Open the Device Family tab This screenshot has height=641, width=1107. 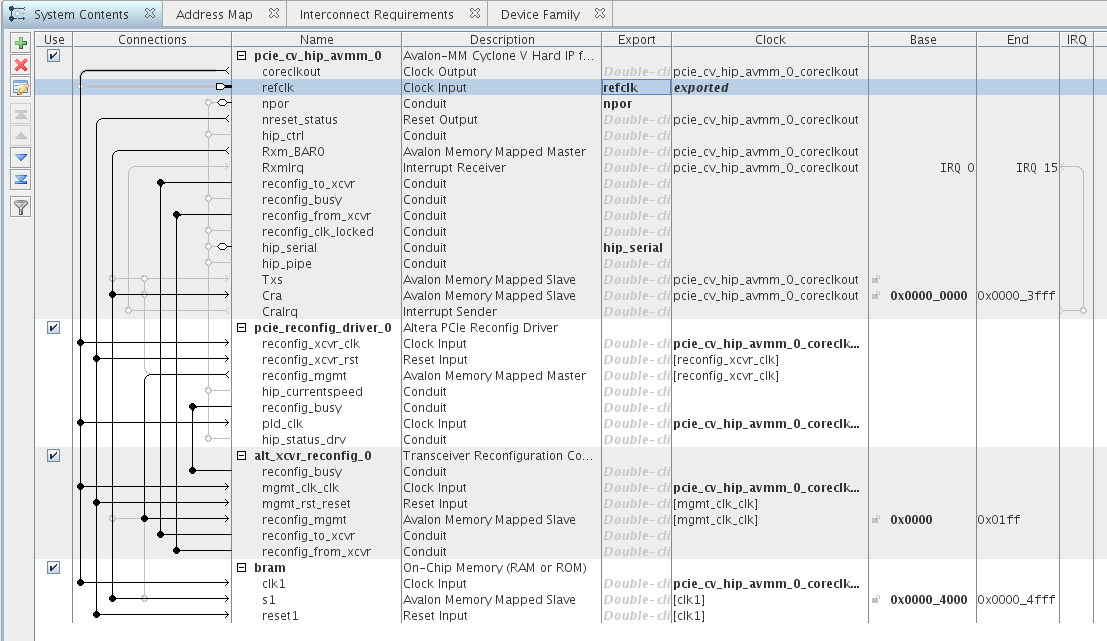tap(540, 14)
